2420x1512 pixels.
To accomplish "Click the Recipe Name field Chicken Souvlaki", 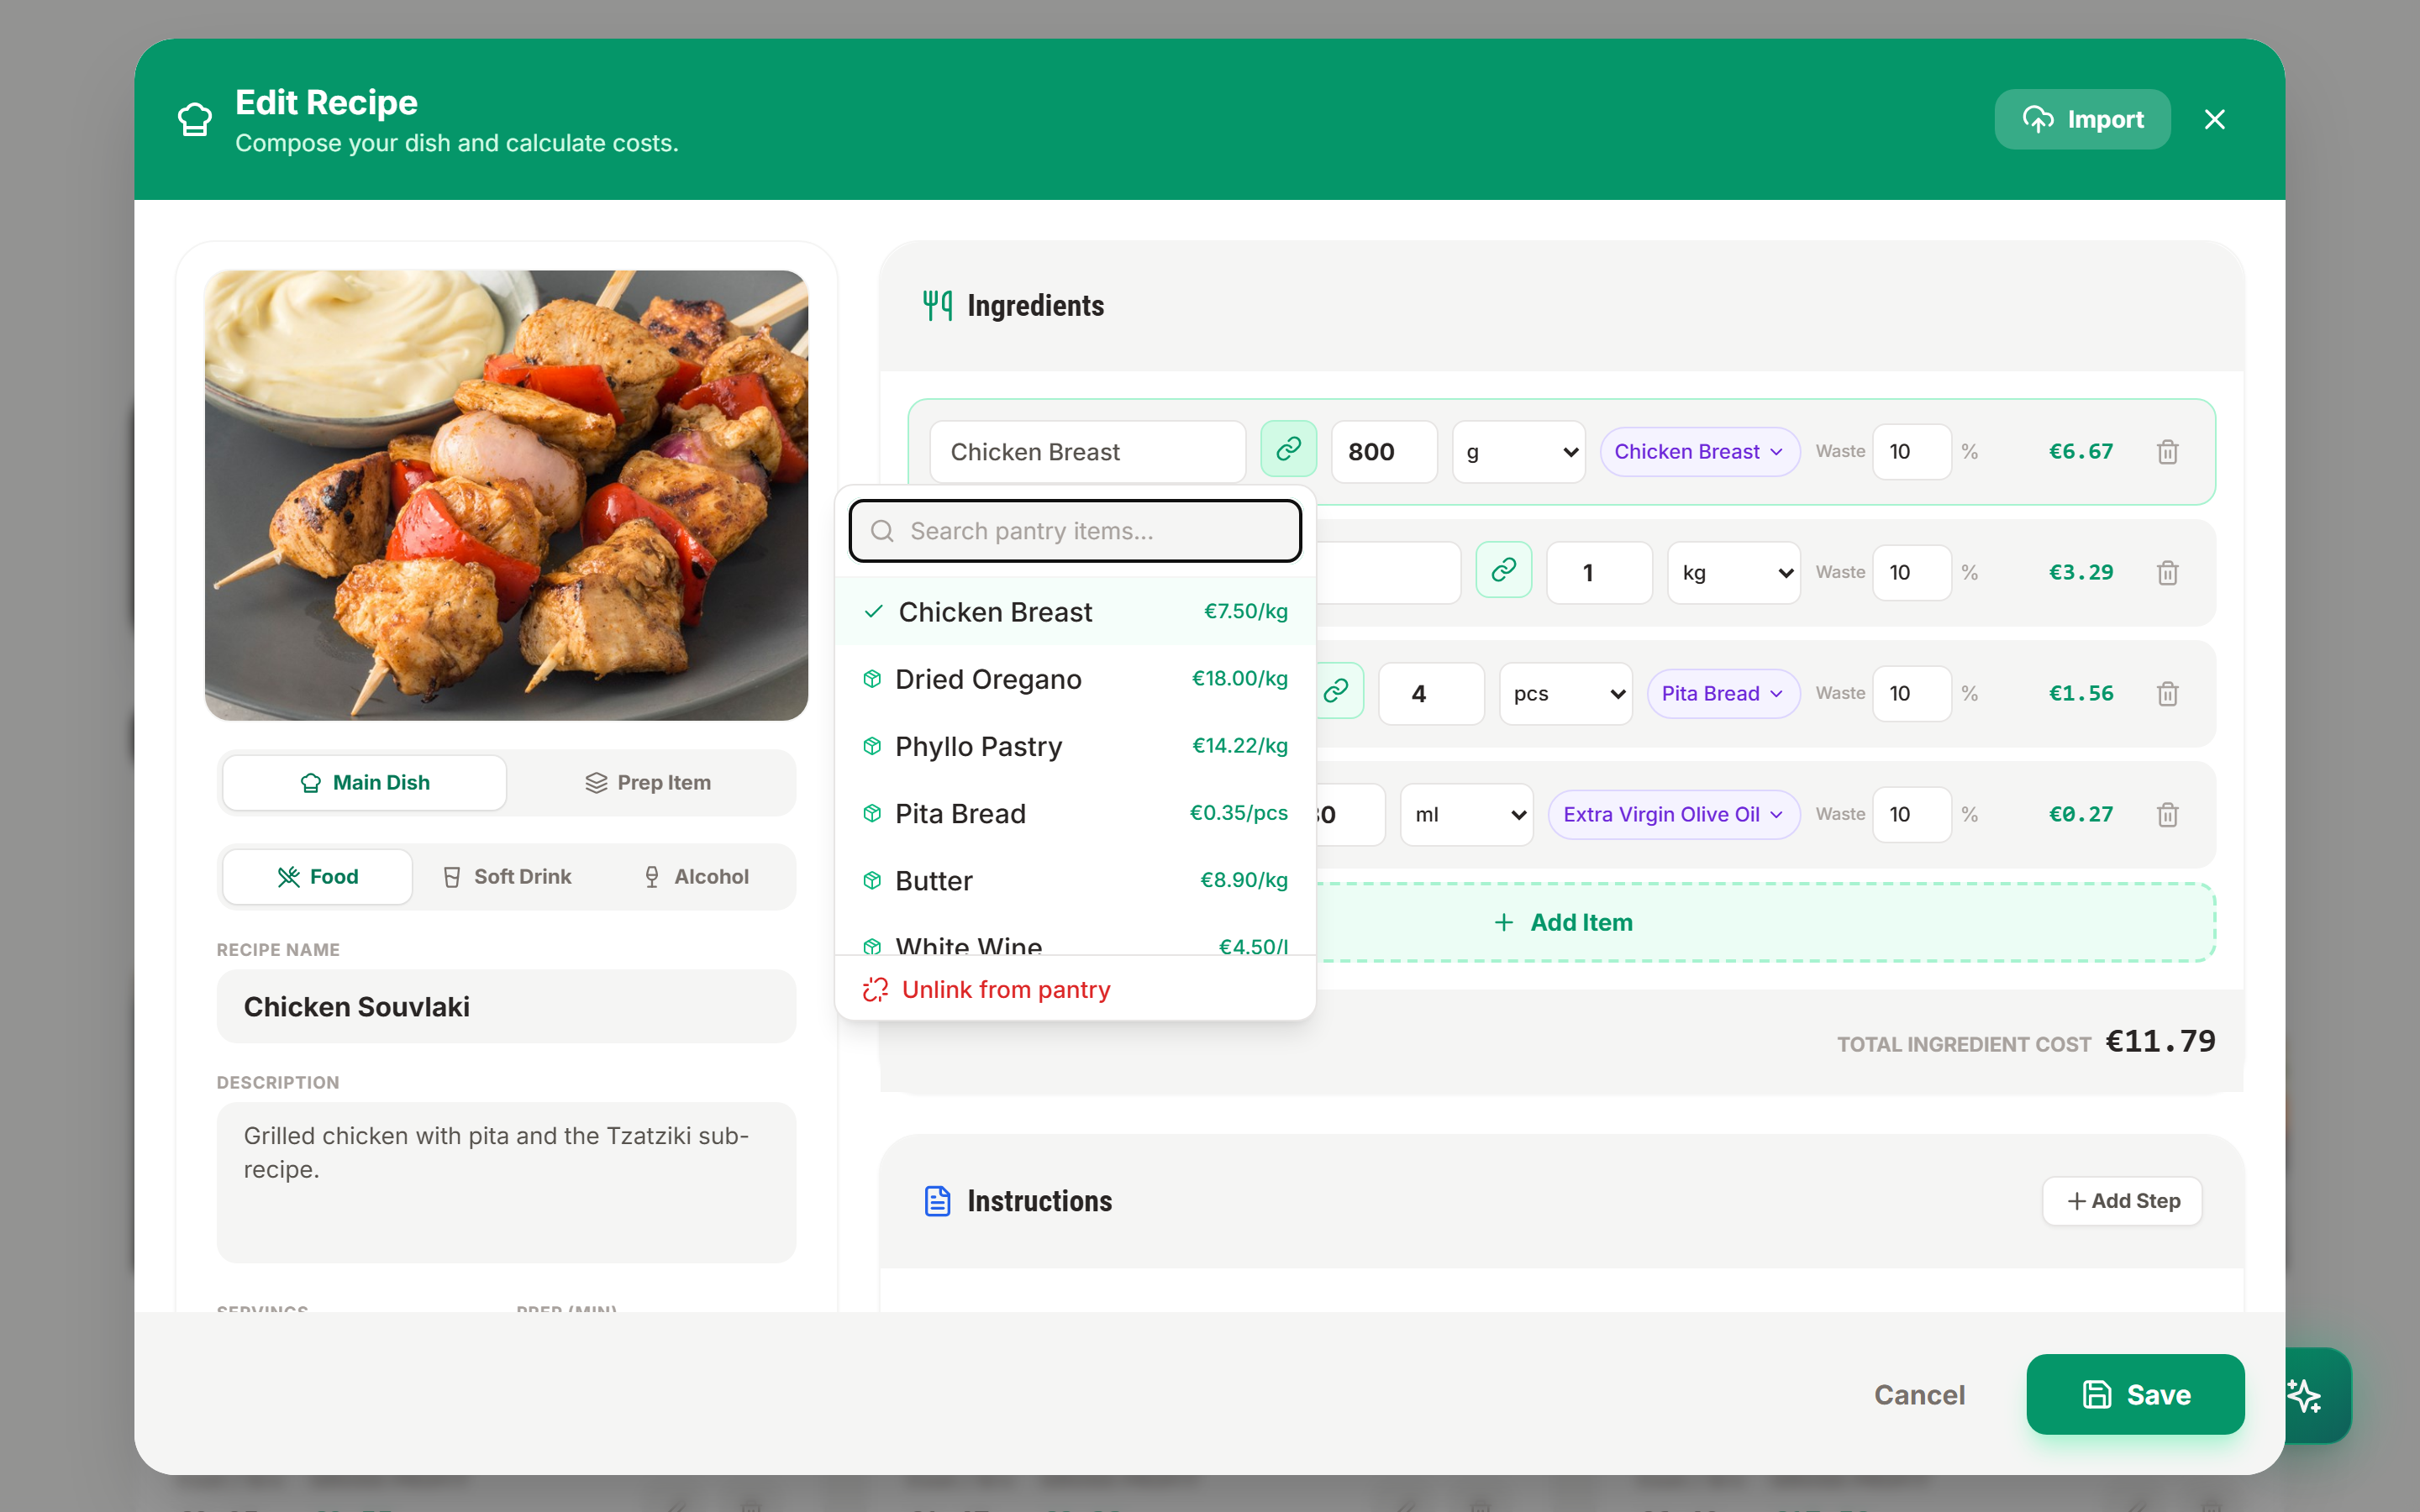I will coord(506,1006).
